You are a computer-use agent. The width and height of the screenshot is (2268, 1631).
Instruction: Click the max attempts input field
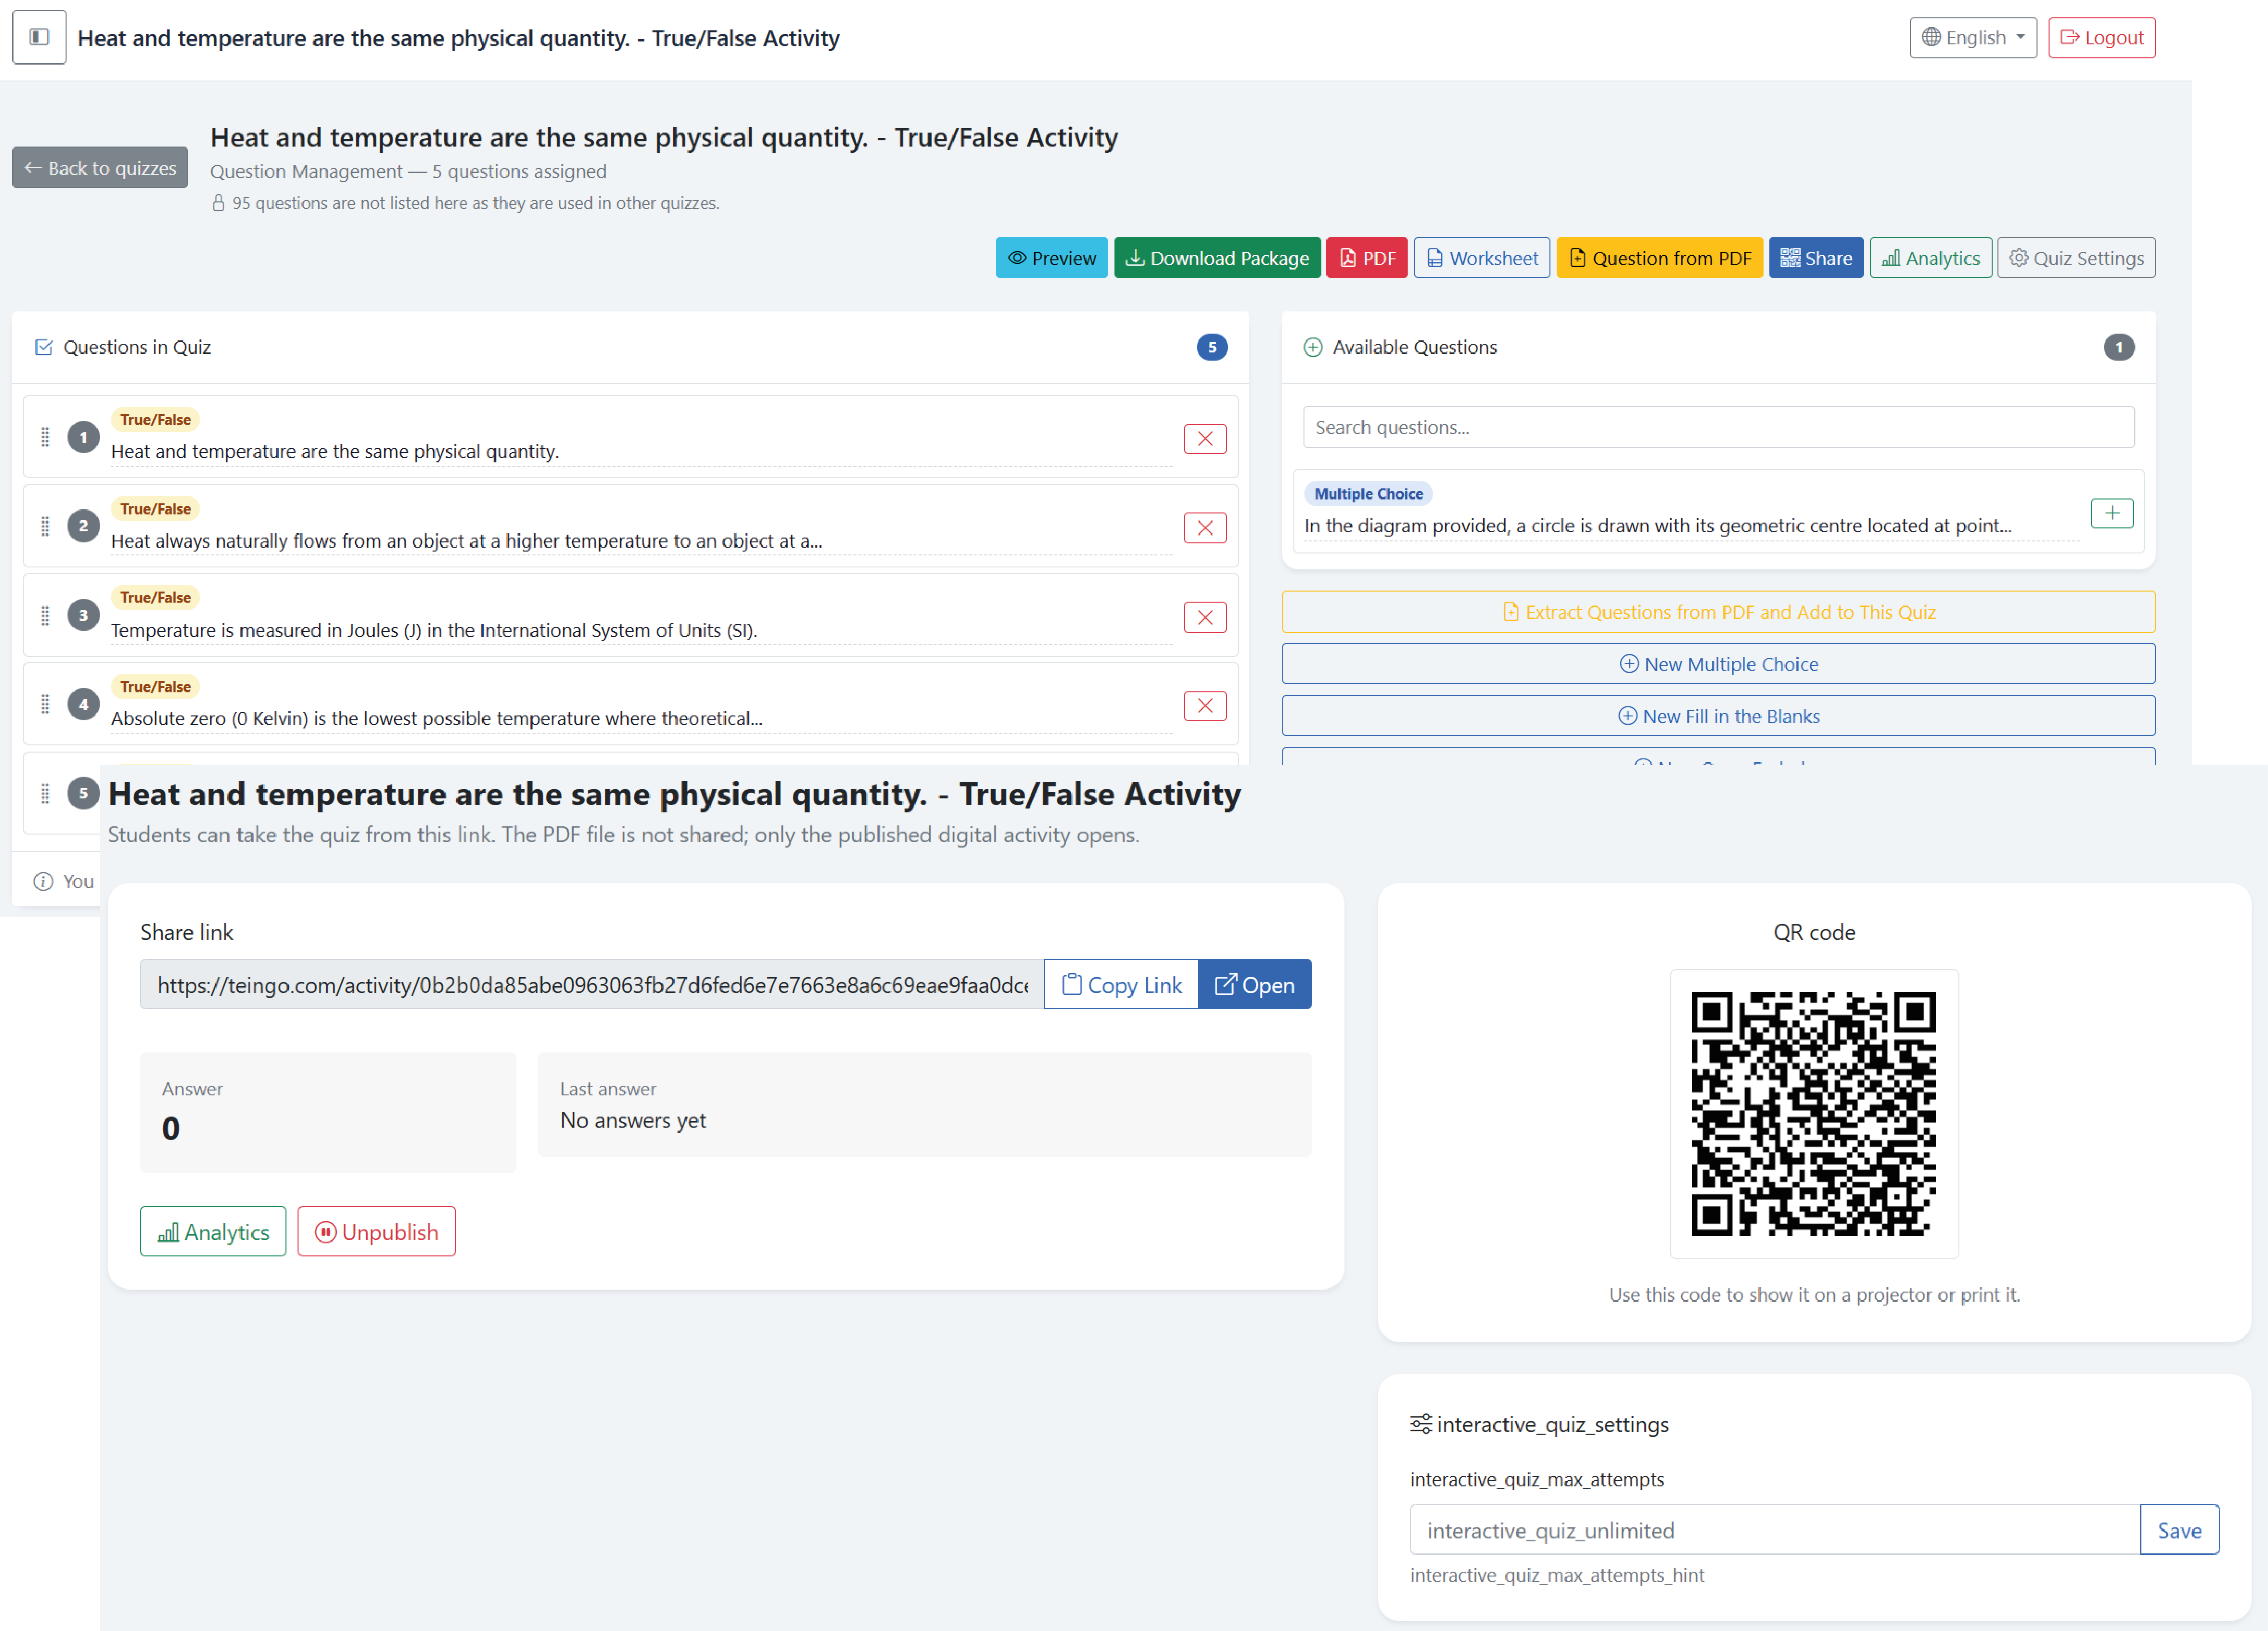coord(1774,1530)
